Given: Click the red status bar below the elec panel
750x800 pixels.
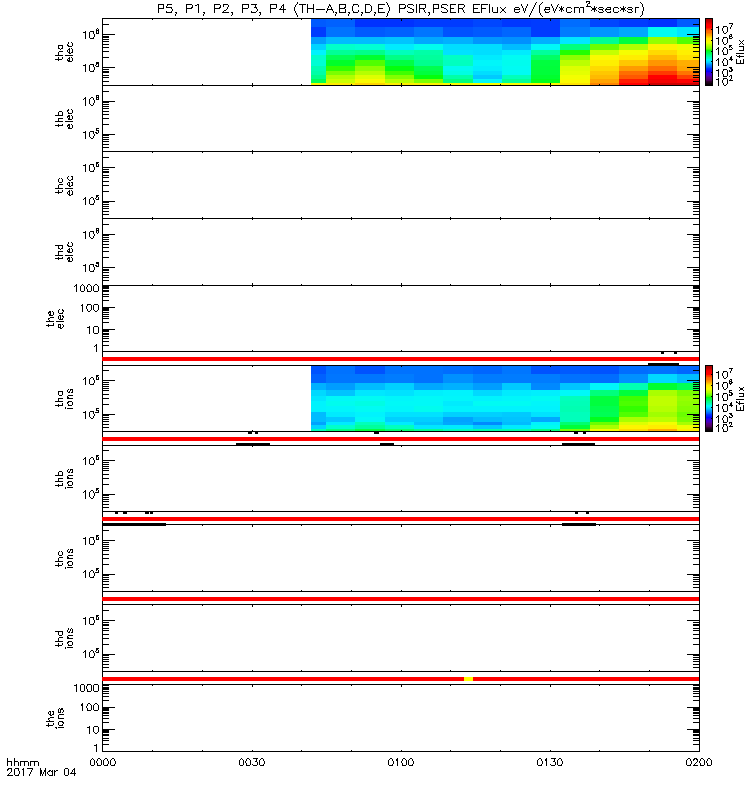Looking at the screenshot, I should [x=401, y=359].
